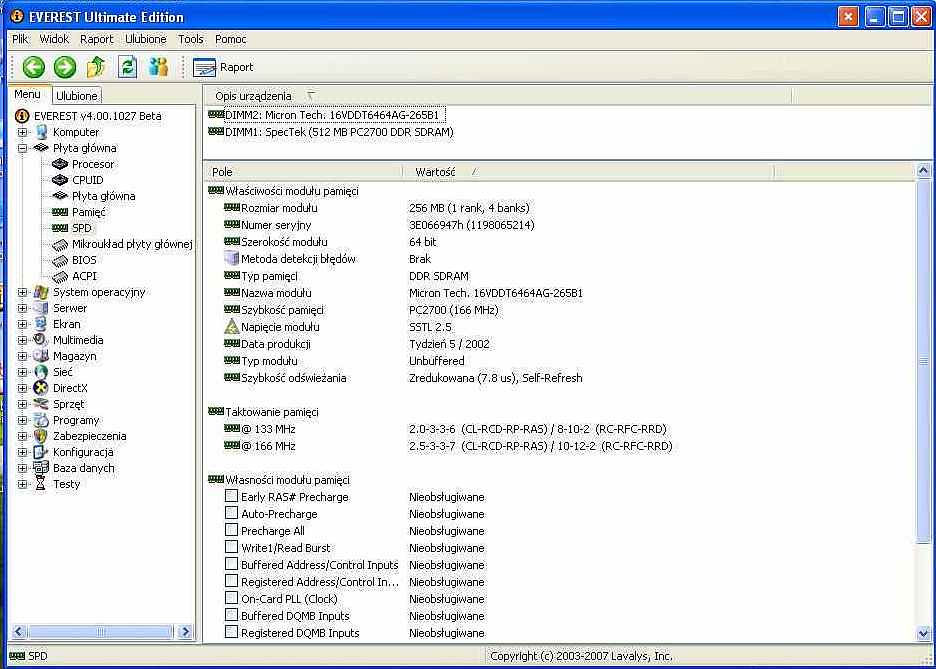
Task: Collapse the Płyta główna tree node
Action: (22, 148)
